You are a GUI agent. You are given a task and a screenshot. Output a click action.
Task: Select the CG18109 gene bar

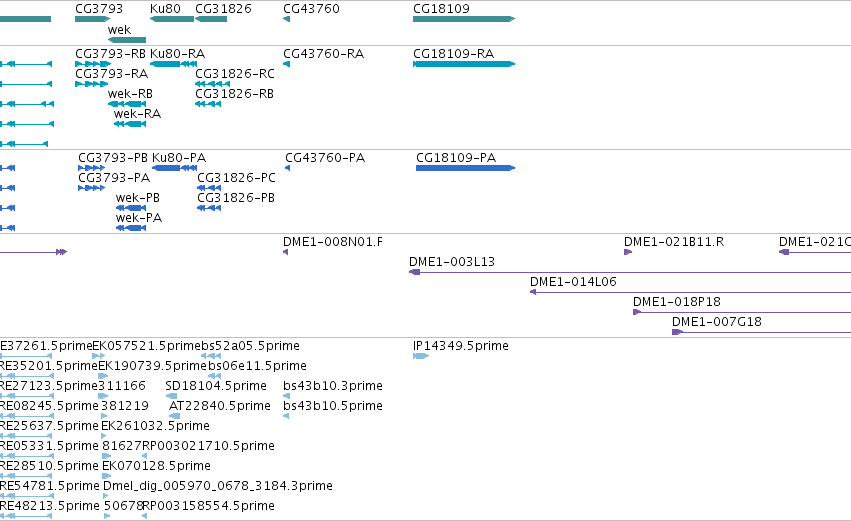click(464, 19)
